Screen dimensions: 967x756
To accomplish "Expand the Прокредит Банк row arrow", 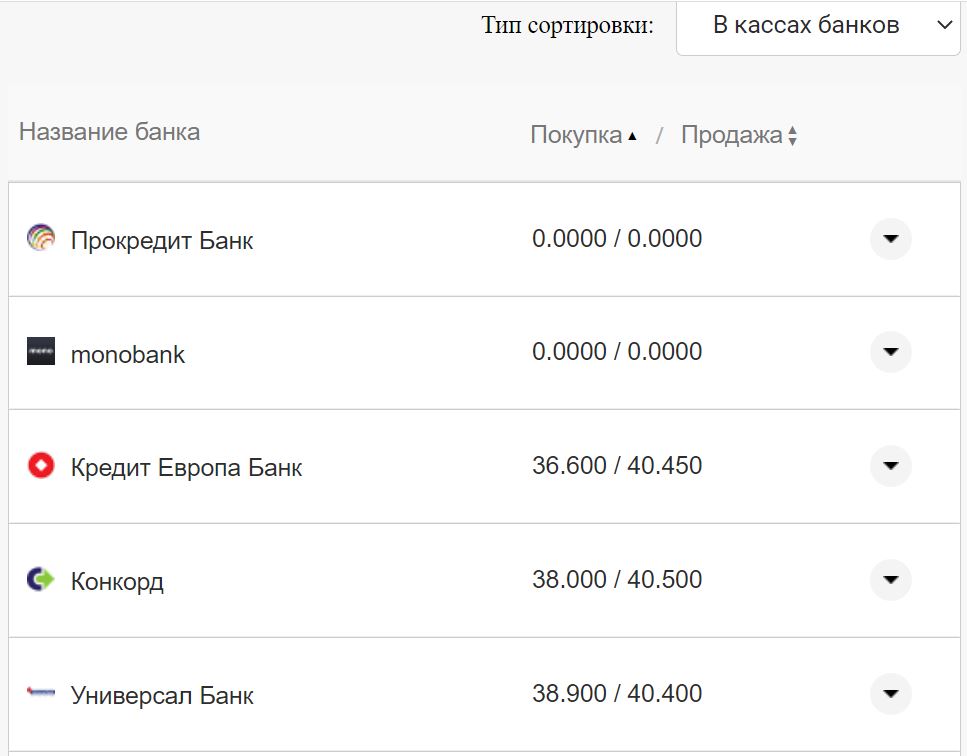I will [x=889, y=240].
